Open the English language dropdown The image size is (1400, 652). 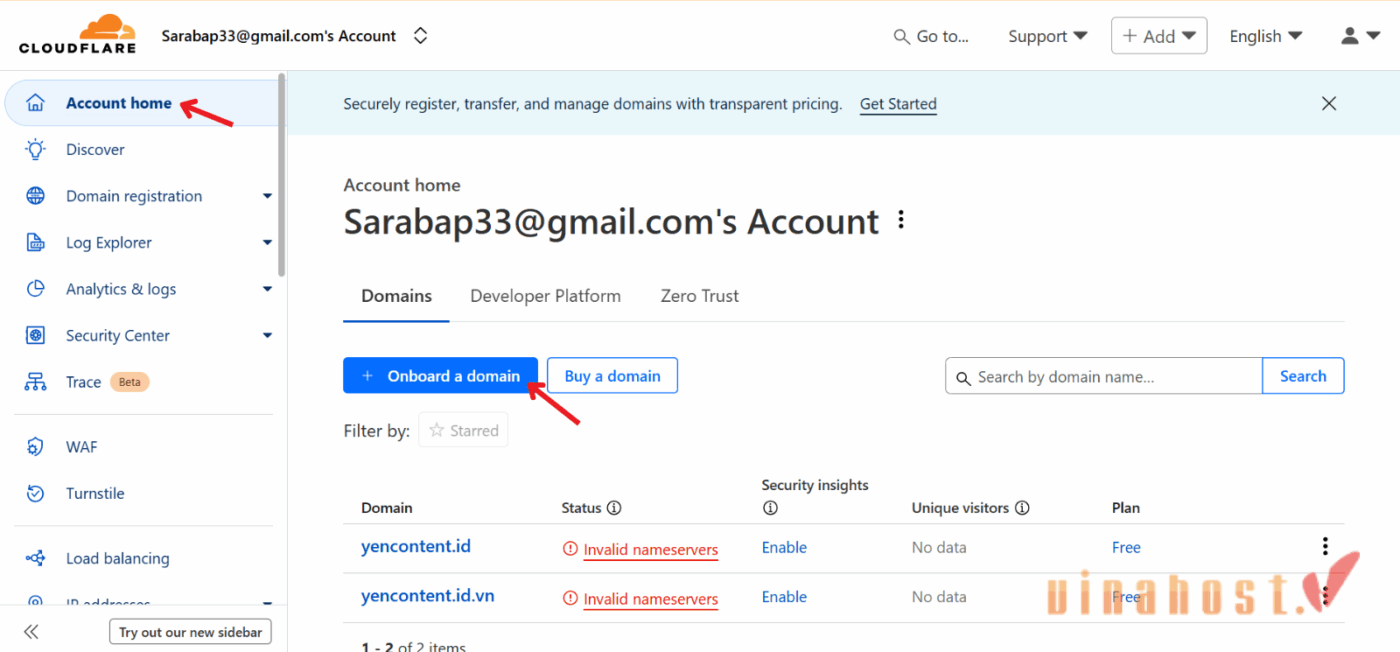1265,35
